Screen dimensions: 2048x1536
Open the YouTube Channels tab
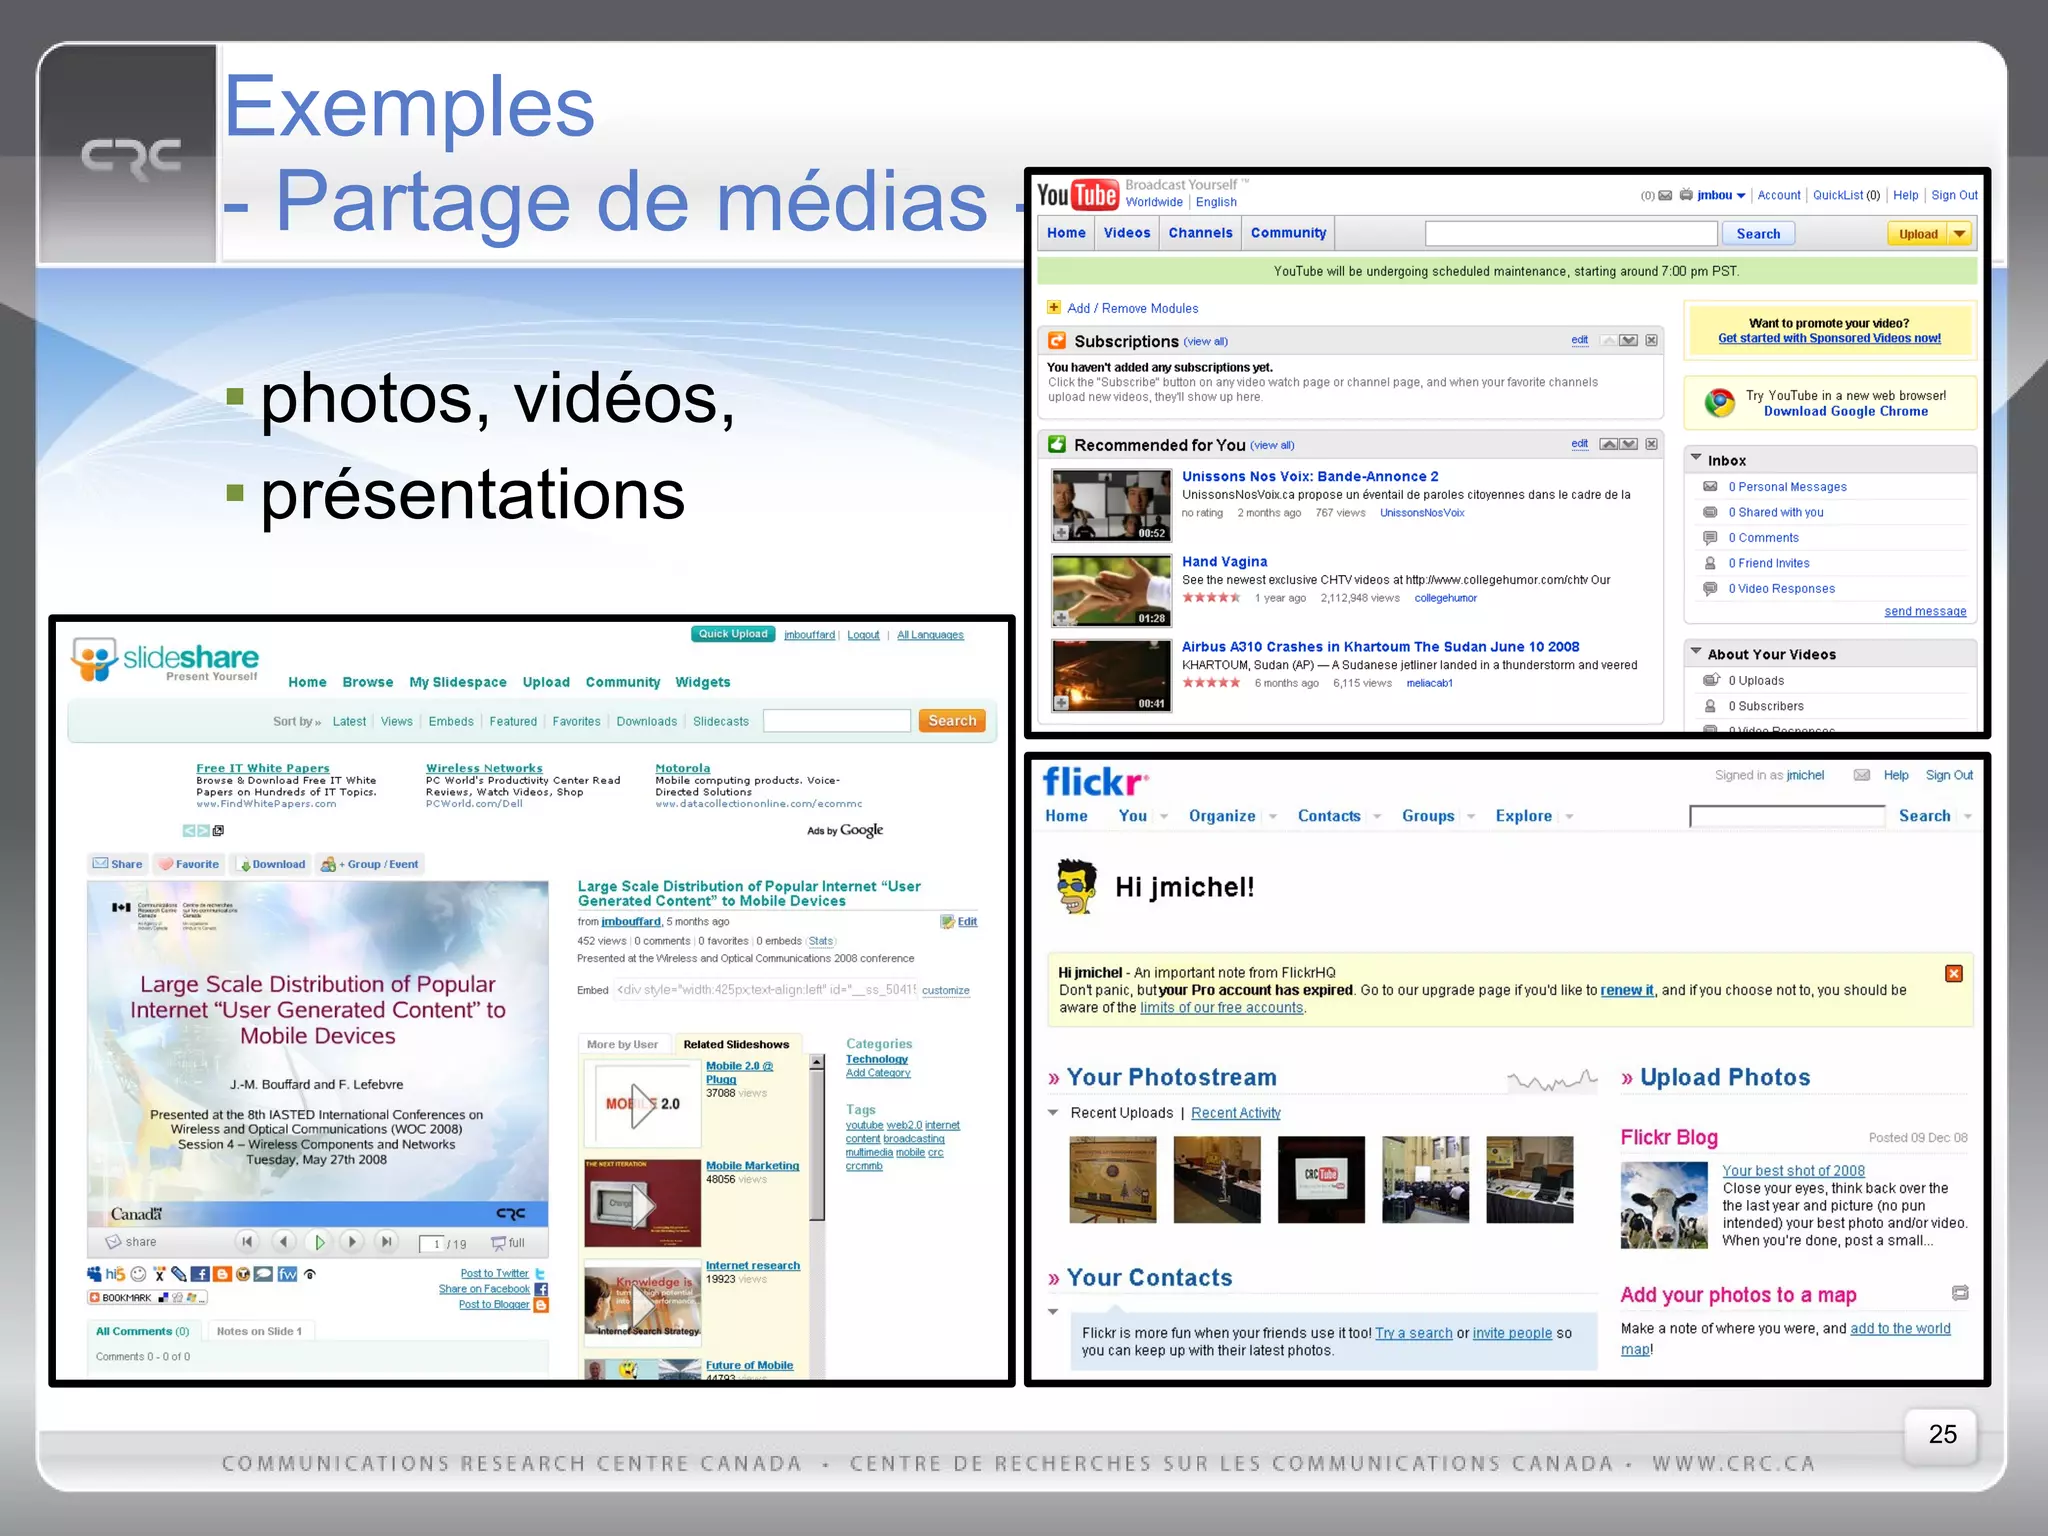pyautogui.click(x=1200, y=233)
